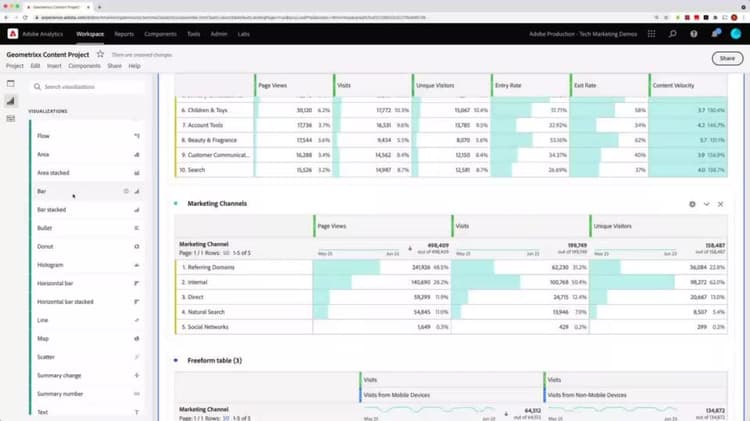Select the Text visualization
750x421 pixels.
coord(87,412)
